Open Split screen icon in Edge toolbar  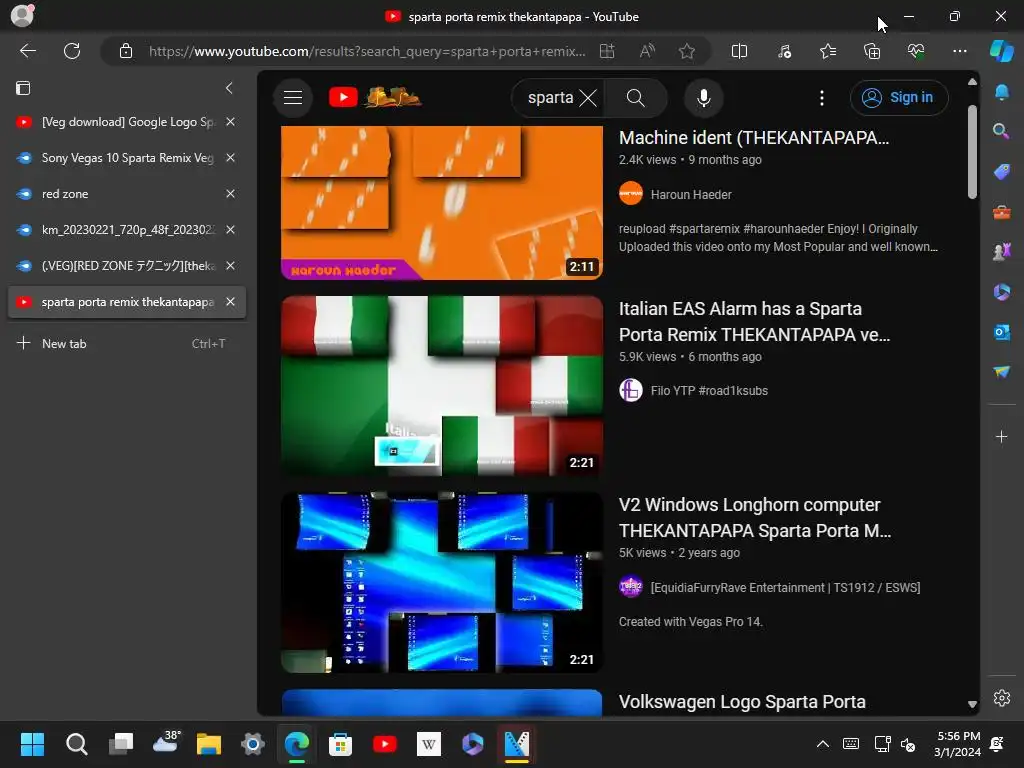[x=739, y=51]
